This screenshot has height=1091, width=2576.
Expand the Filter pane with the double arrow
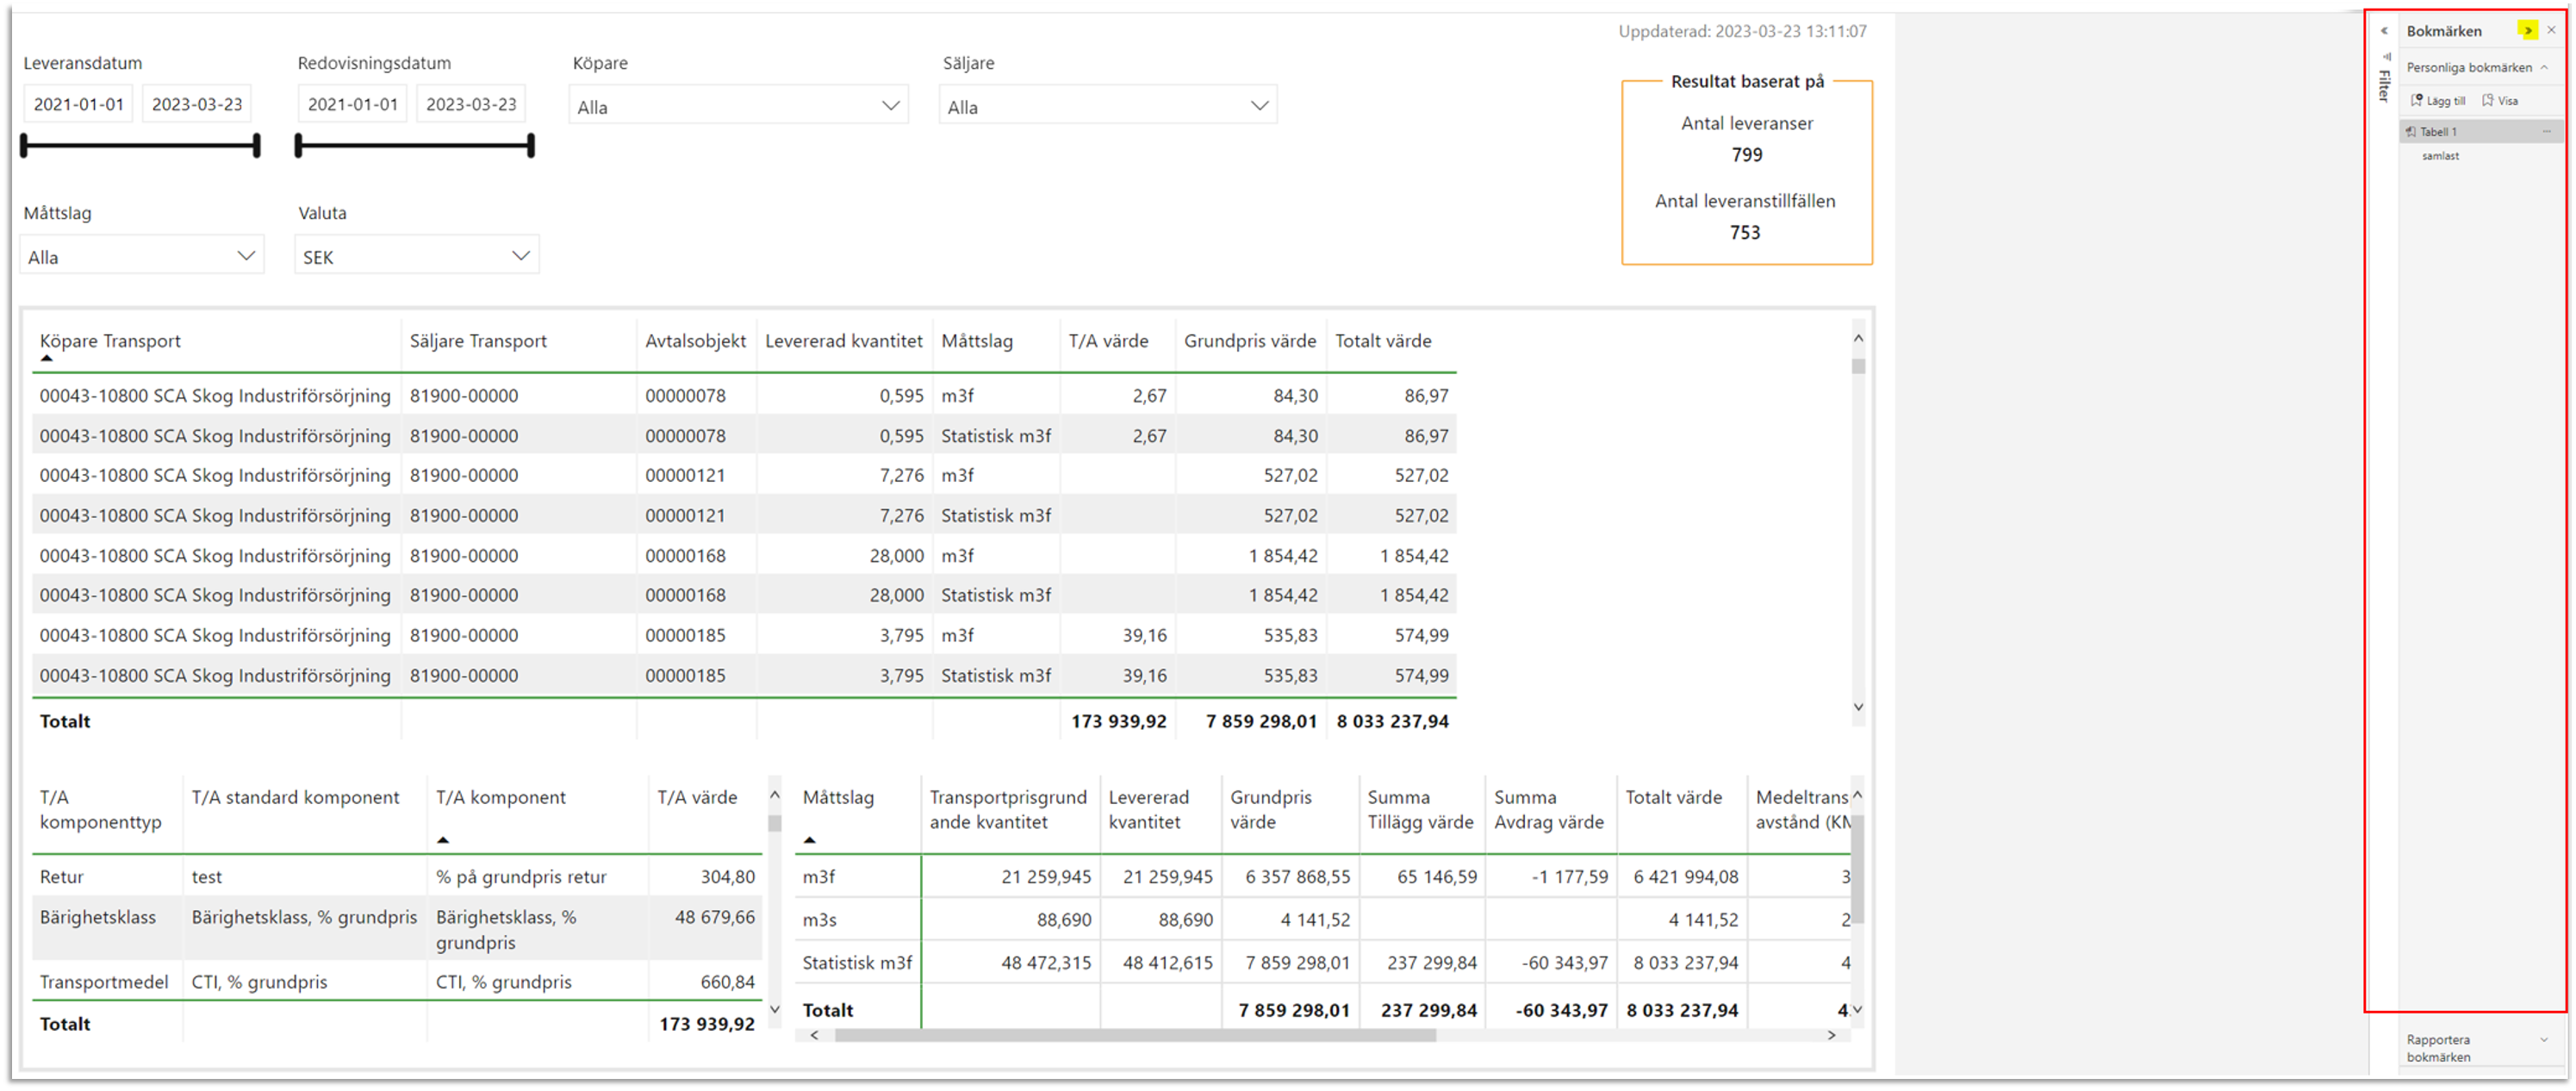tap(2384, 31)
